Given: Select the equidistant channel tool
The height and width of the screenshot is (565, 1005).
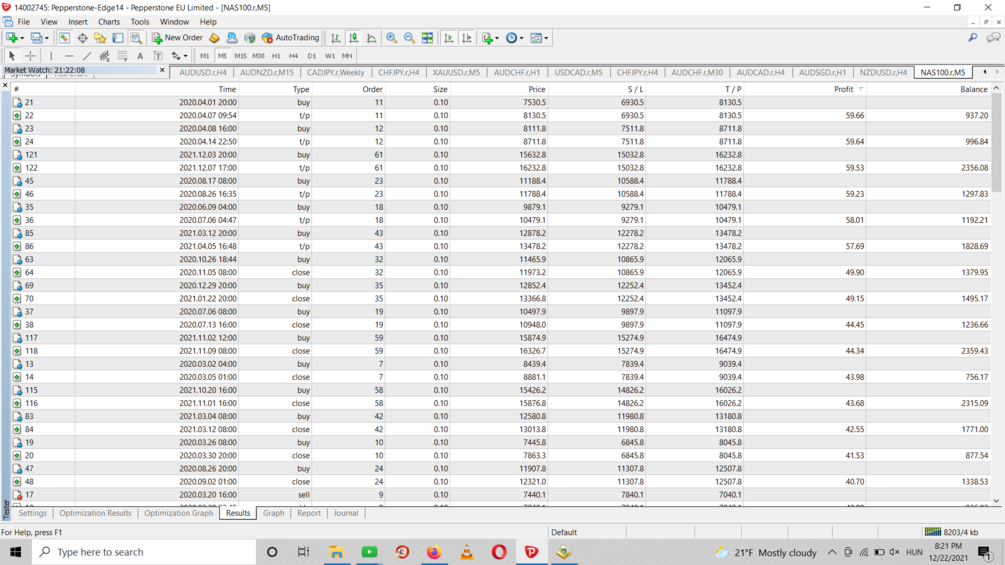Looking at the screenshot, I should pos(104,56).
